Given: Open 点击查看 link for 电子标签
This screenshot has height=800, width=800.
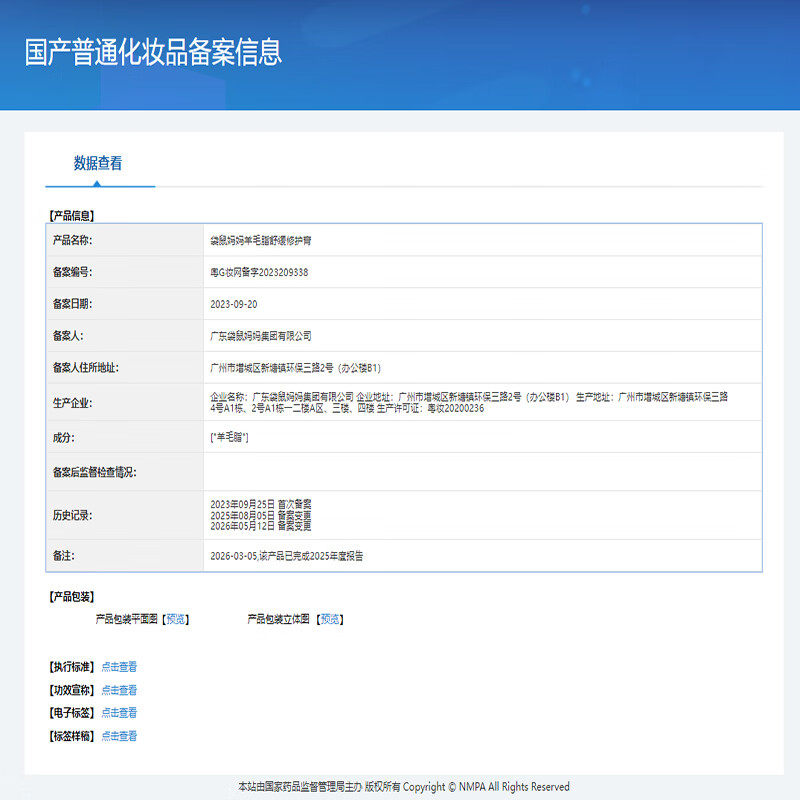Looking at the screenshot, I should 119,713.
